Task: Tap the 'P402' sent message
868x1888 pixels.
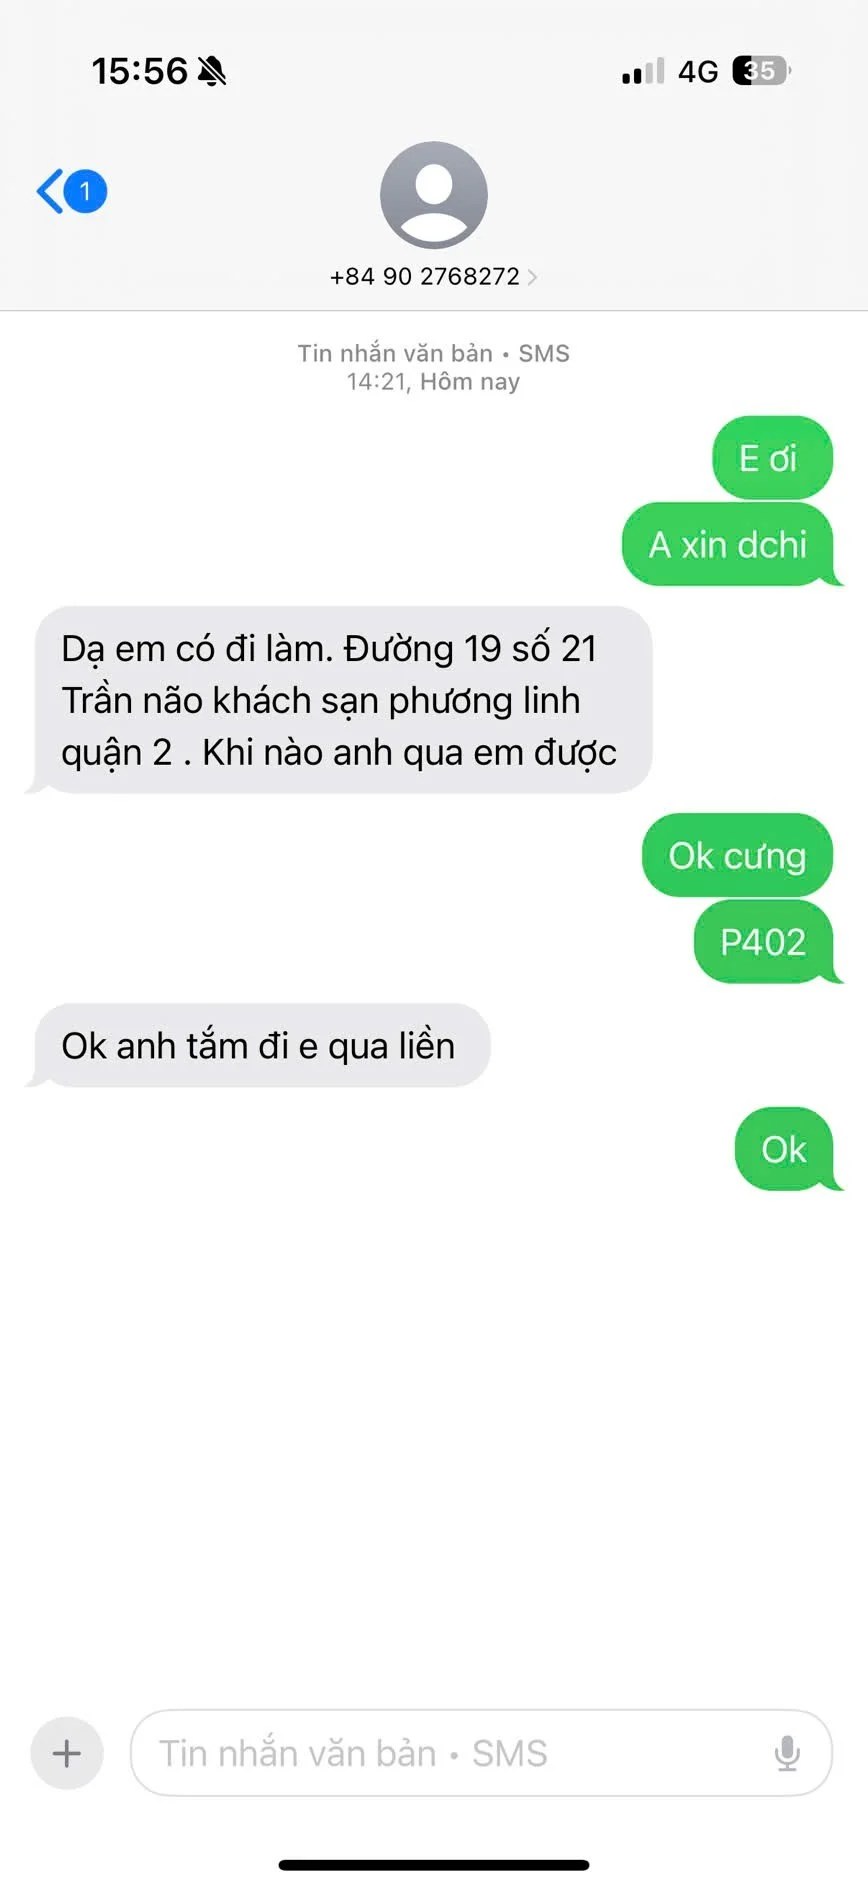Action: [766, 942]
